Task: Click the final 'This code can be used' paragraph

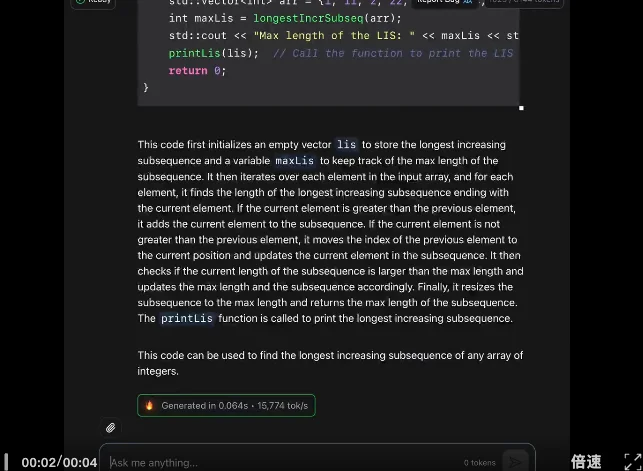Action: click(330, 363)
